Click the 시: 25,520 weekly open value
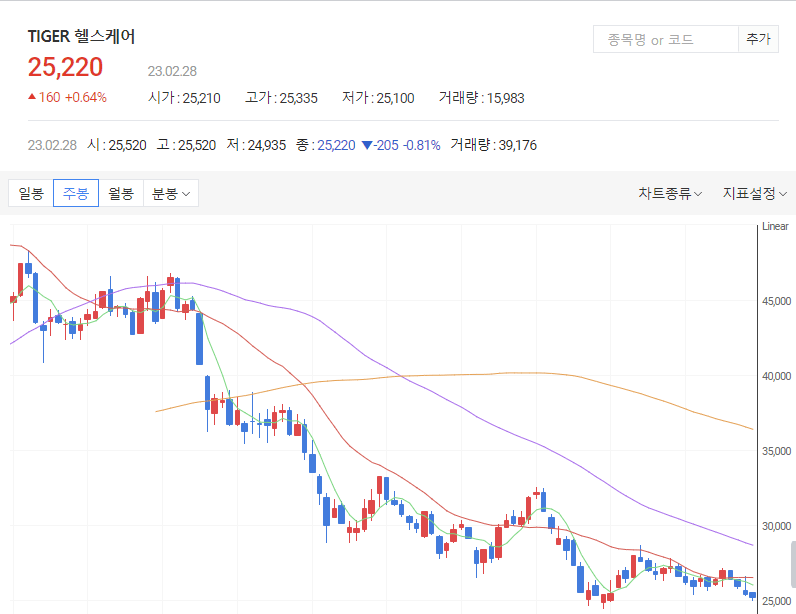The image size is (796, 614). (x=117, y=145)
